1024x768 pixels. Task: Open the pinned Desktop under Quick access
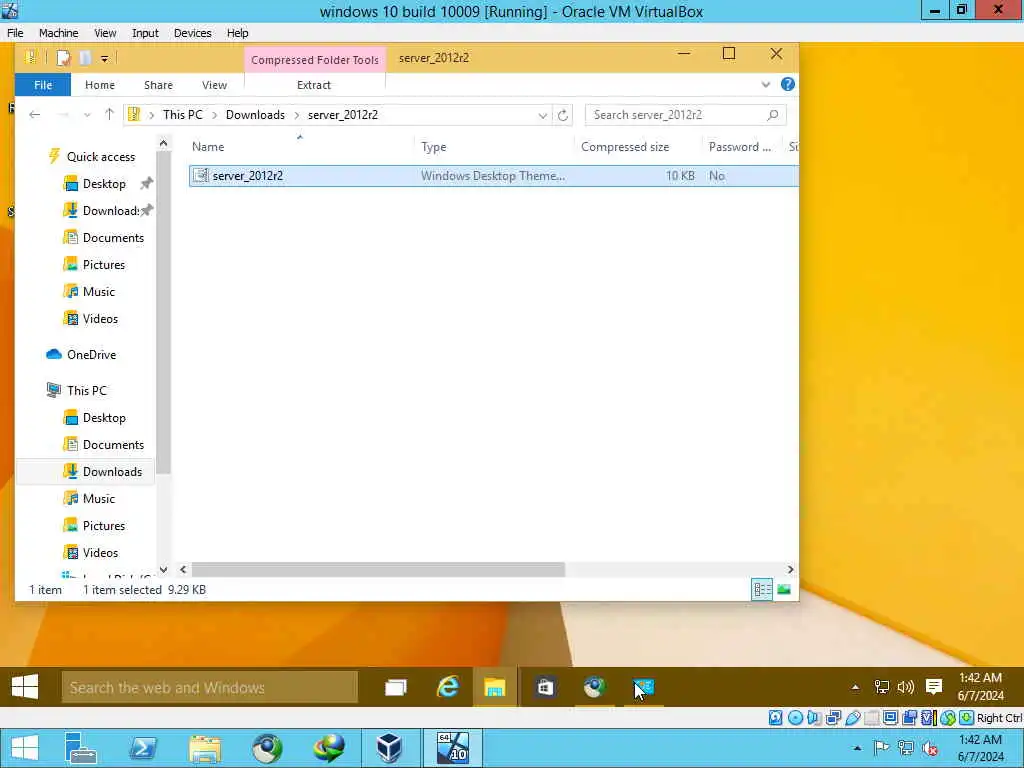104,184
